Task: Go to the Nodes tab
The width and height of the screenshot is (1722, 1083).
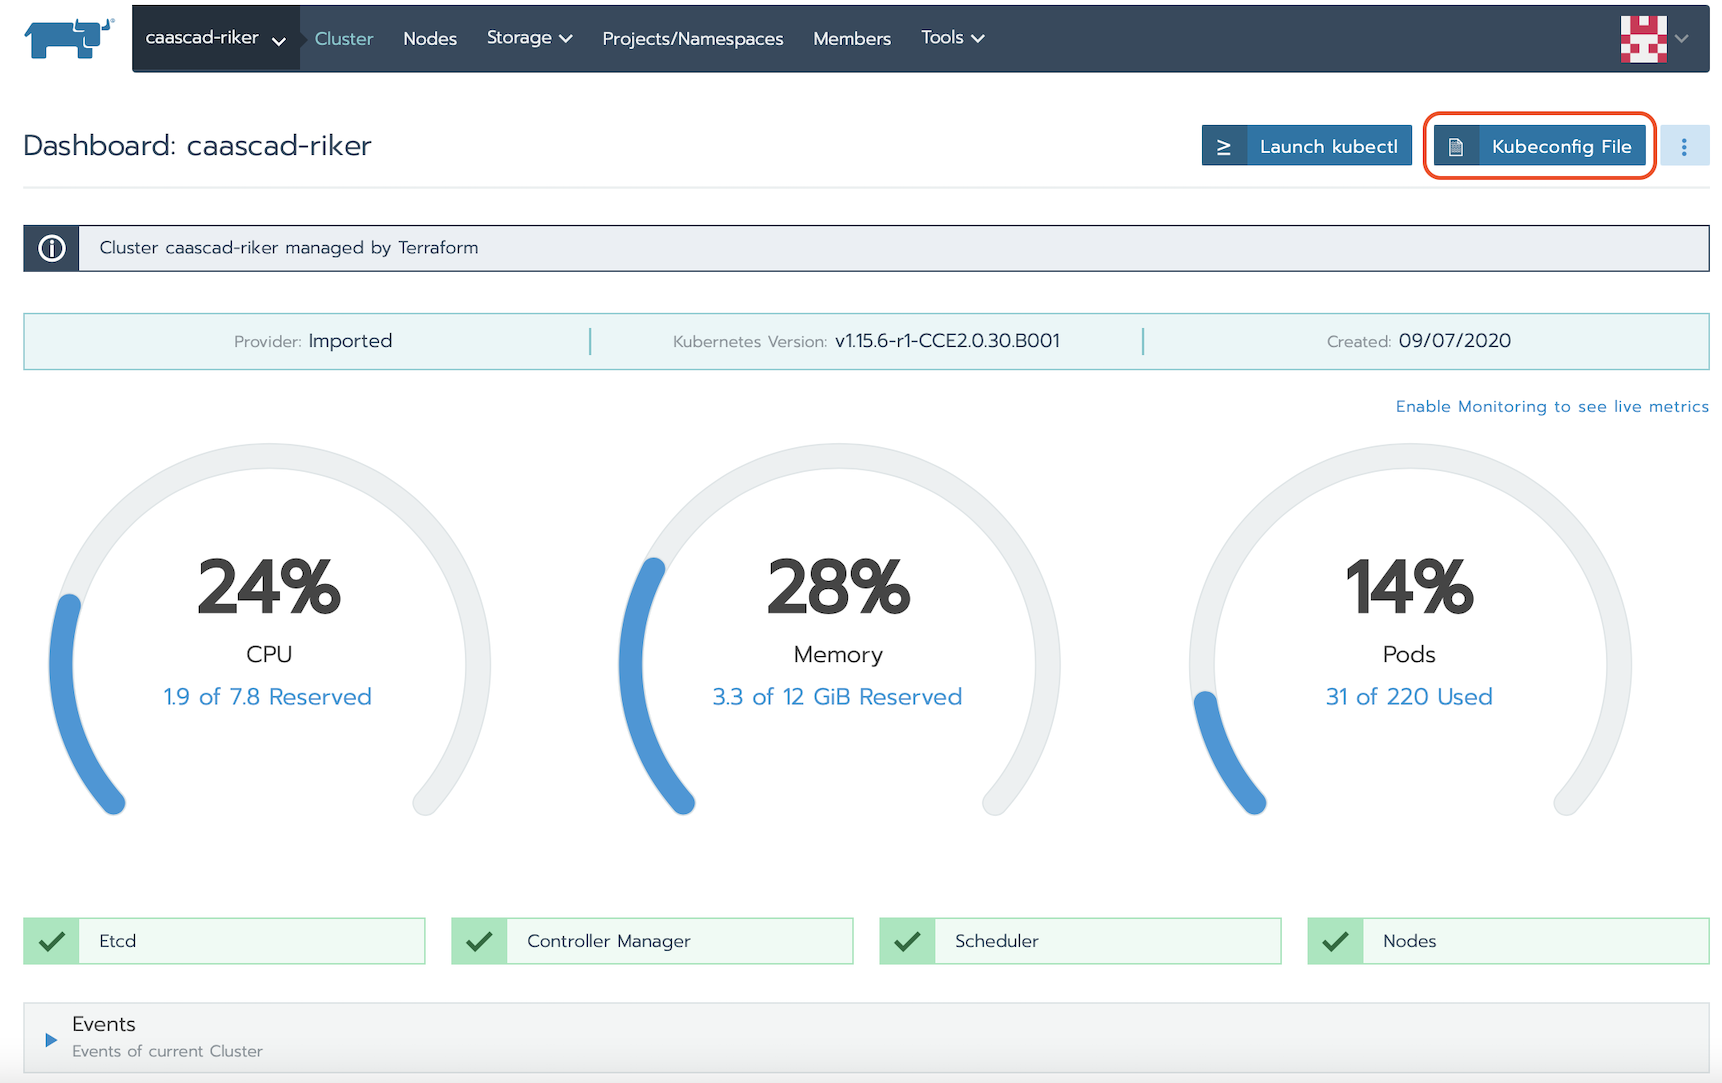Action: pyautogui.click(x=430, y=39)
